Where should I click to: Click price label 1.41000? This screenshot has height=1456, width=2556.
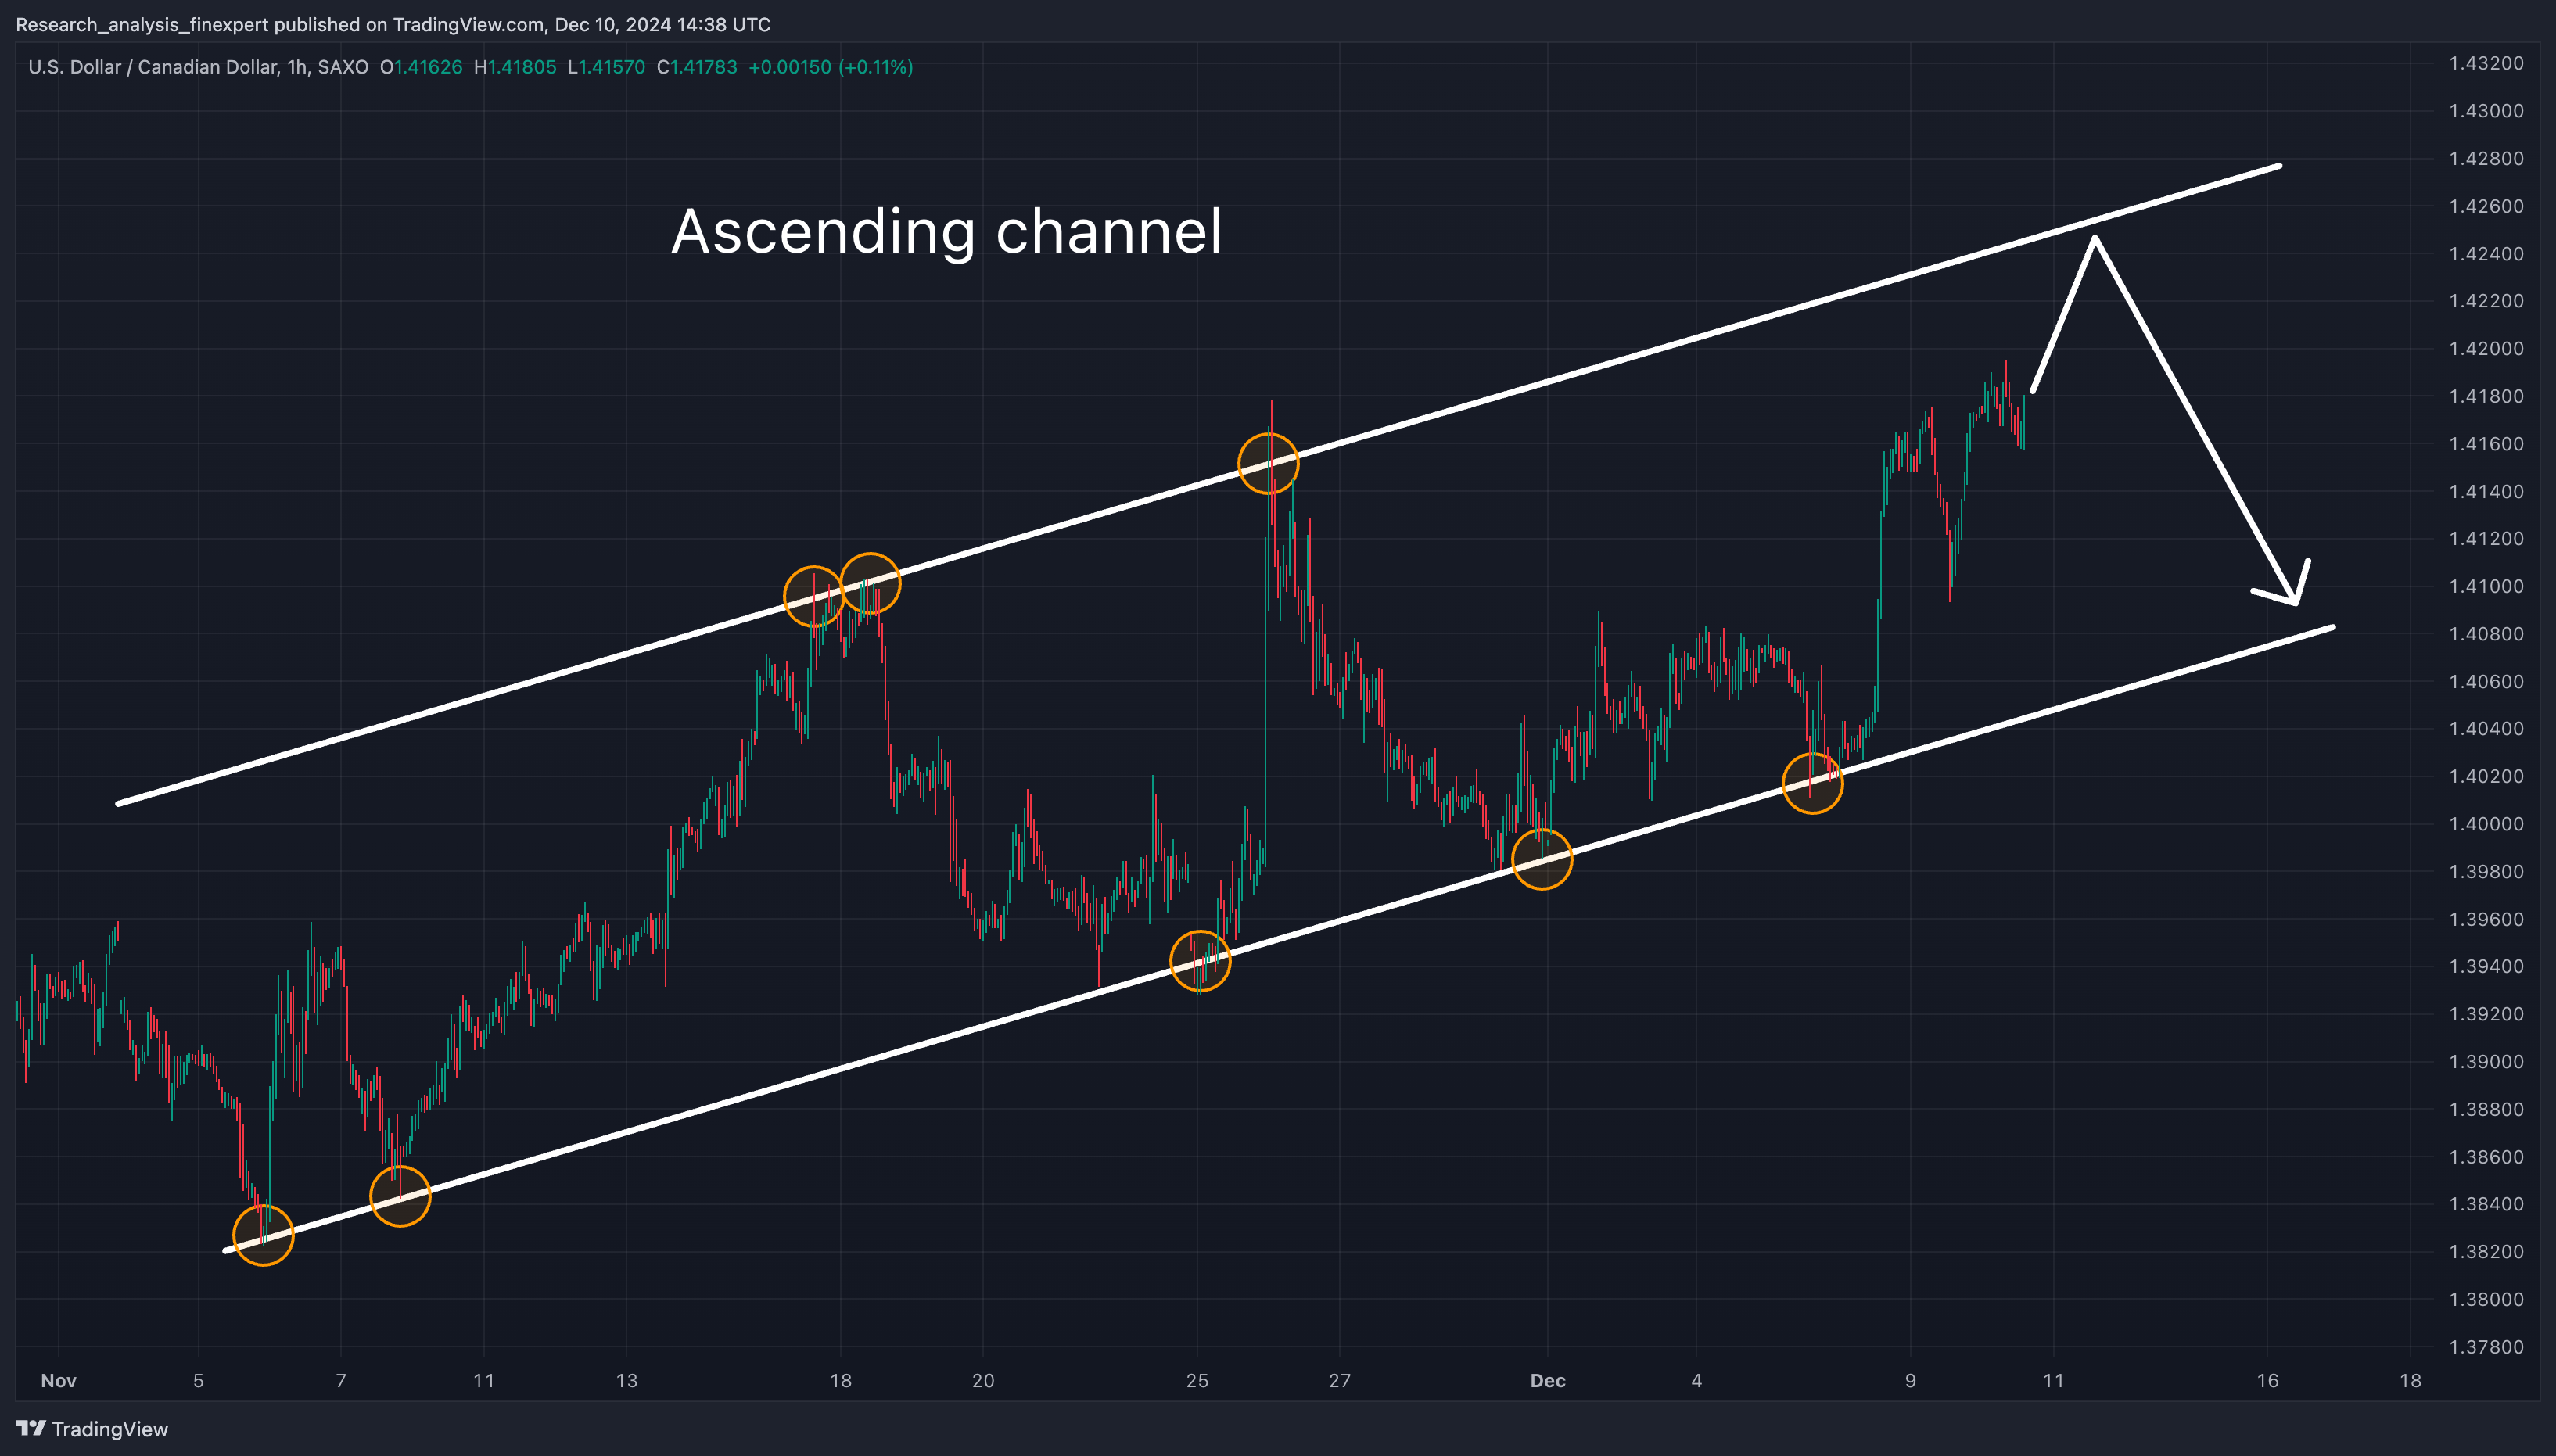2486,586
